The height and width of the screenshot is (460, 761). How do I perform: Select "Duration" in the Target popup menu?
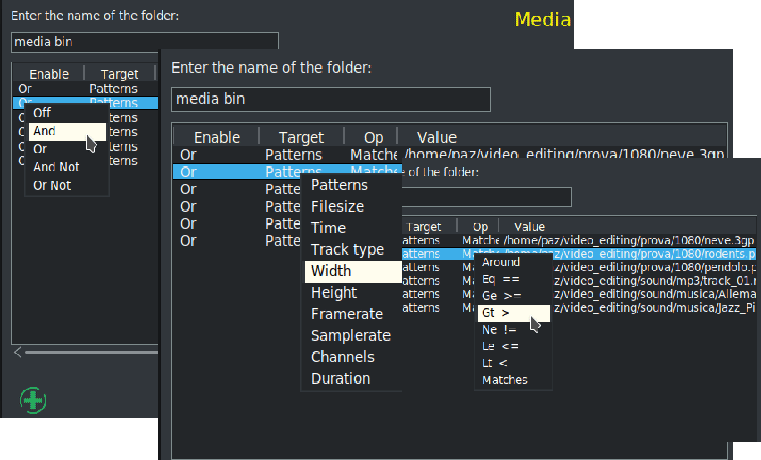click(x=341, y=379)
